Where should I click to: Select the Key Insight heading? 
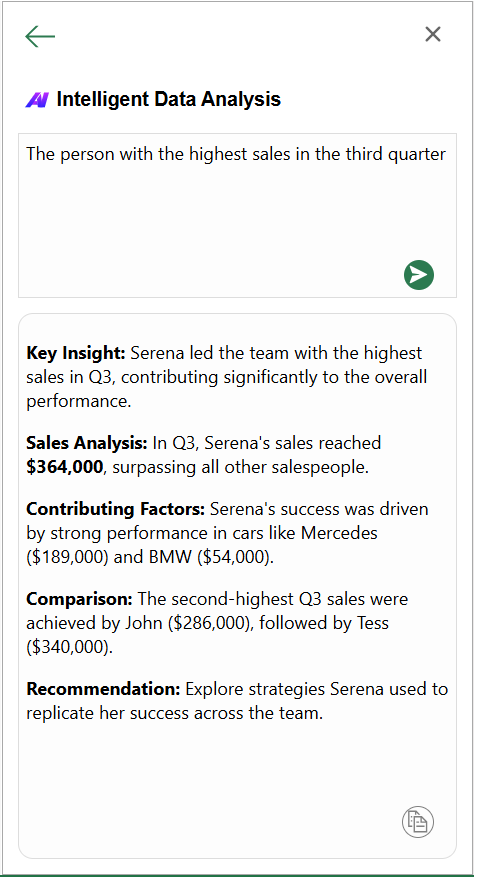tap(76, 353)
